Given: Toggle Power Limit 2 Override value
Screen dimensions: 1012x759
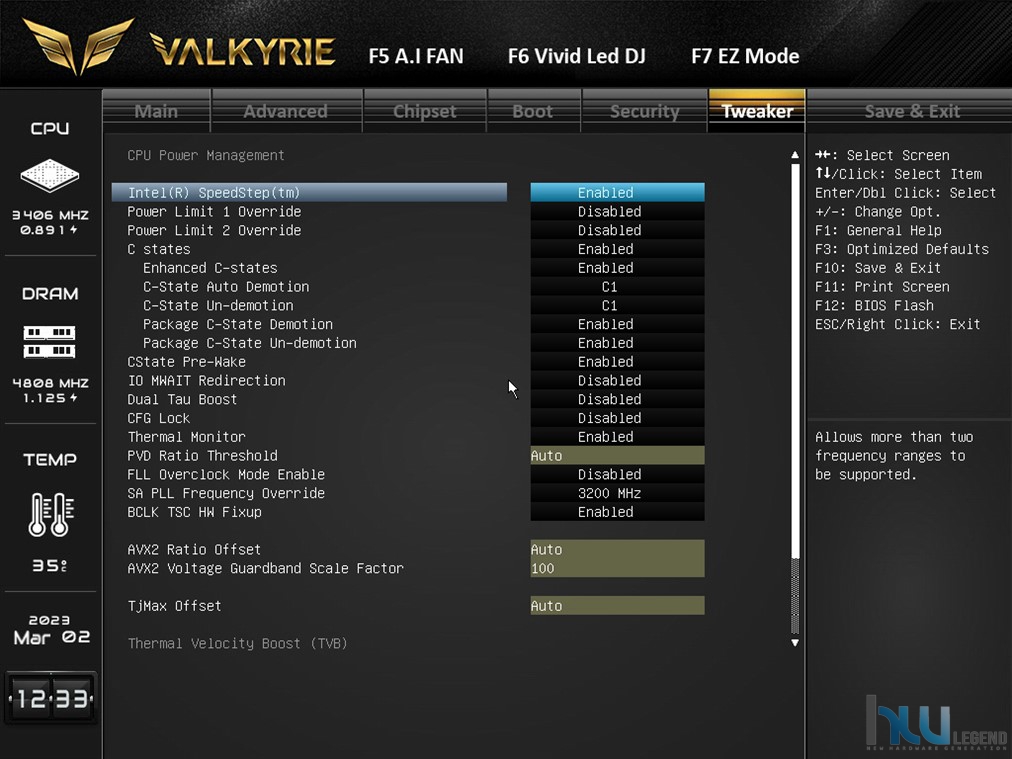Looking at the screenshot, I should pyautogui.click(x=618, y=230).
